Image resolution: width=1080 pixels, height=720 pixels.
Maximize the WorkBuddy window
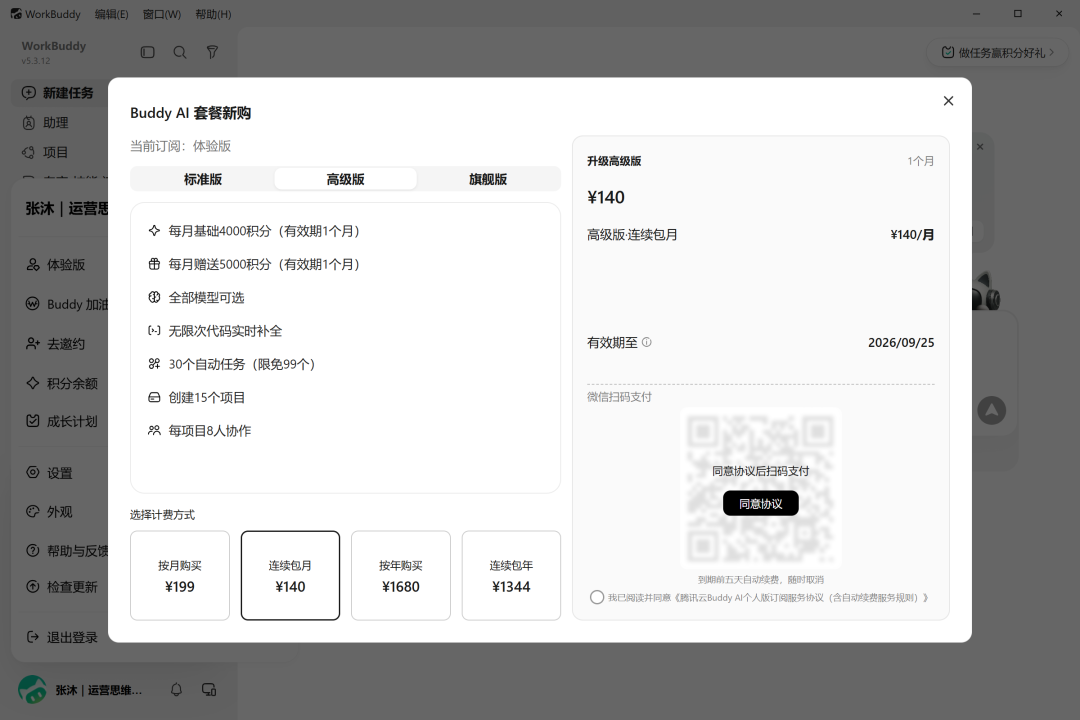pos(1017,14)
